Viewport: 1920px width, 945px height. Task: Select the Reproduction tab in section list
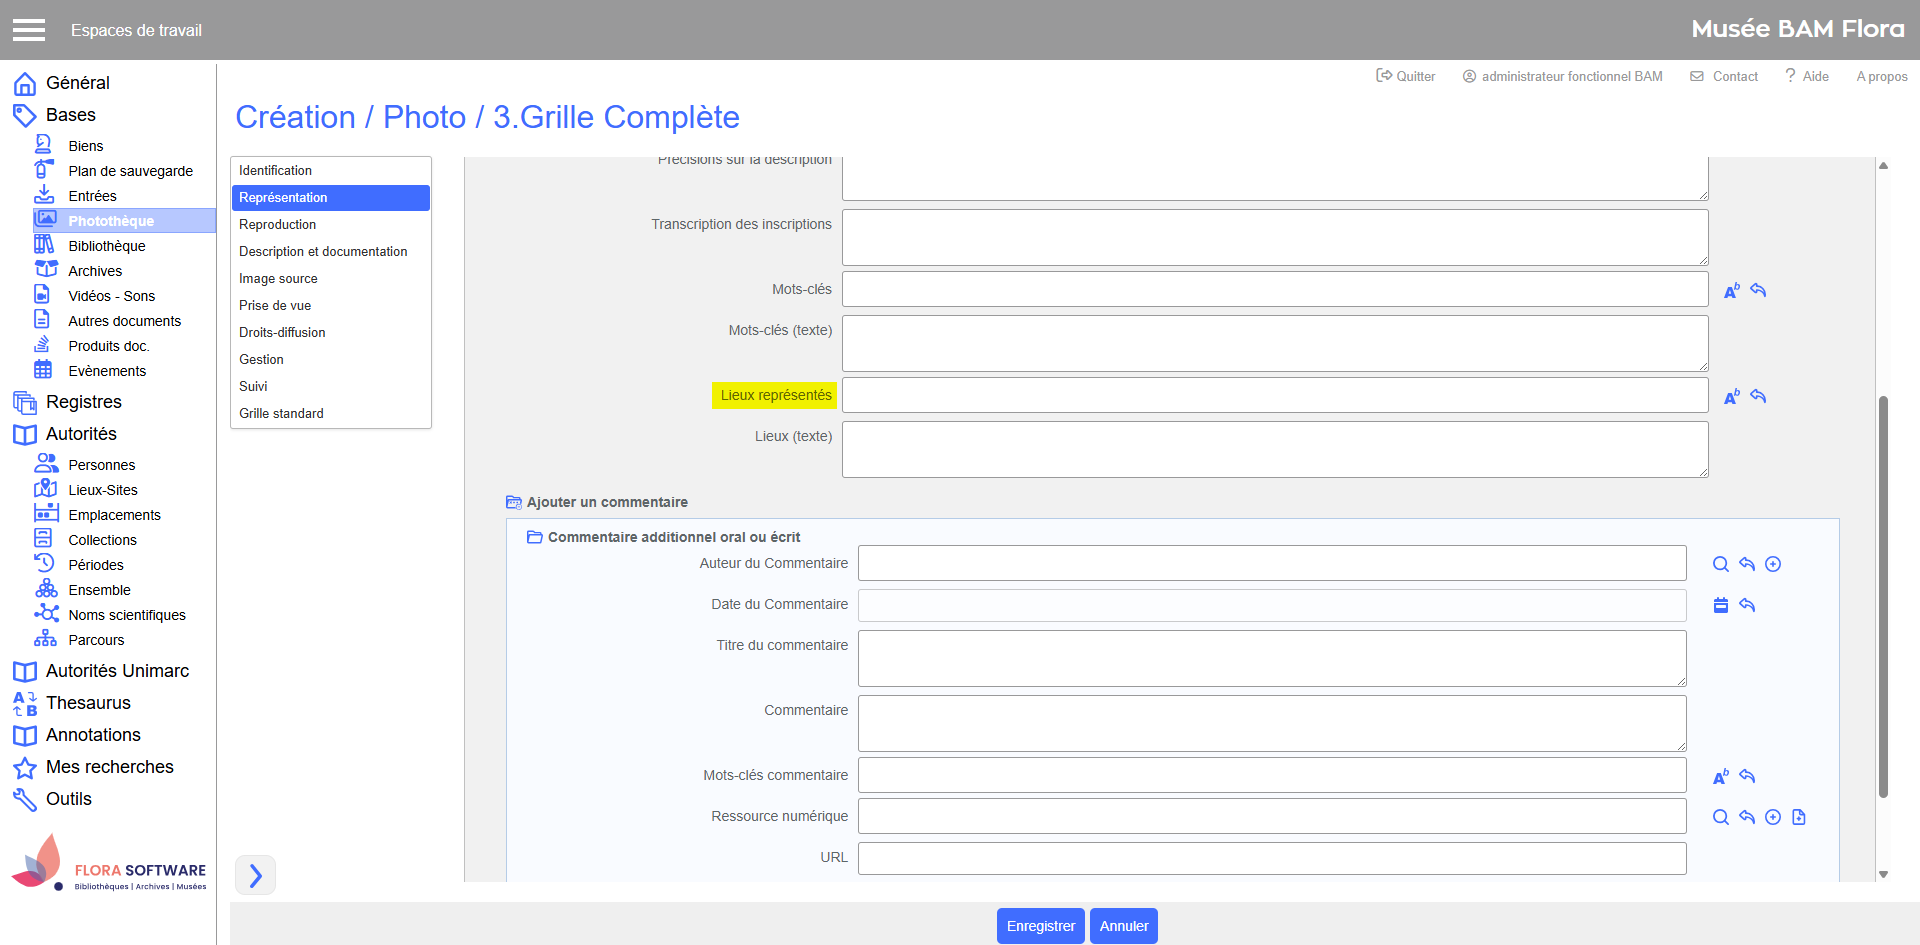coord(277,225)
